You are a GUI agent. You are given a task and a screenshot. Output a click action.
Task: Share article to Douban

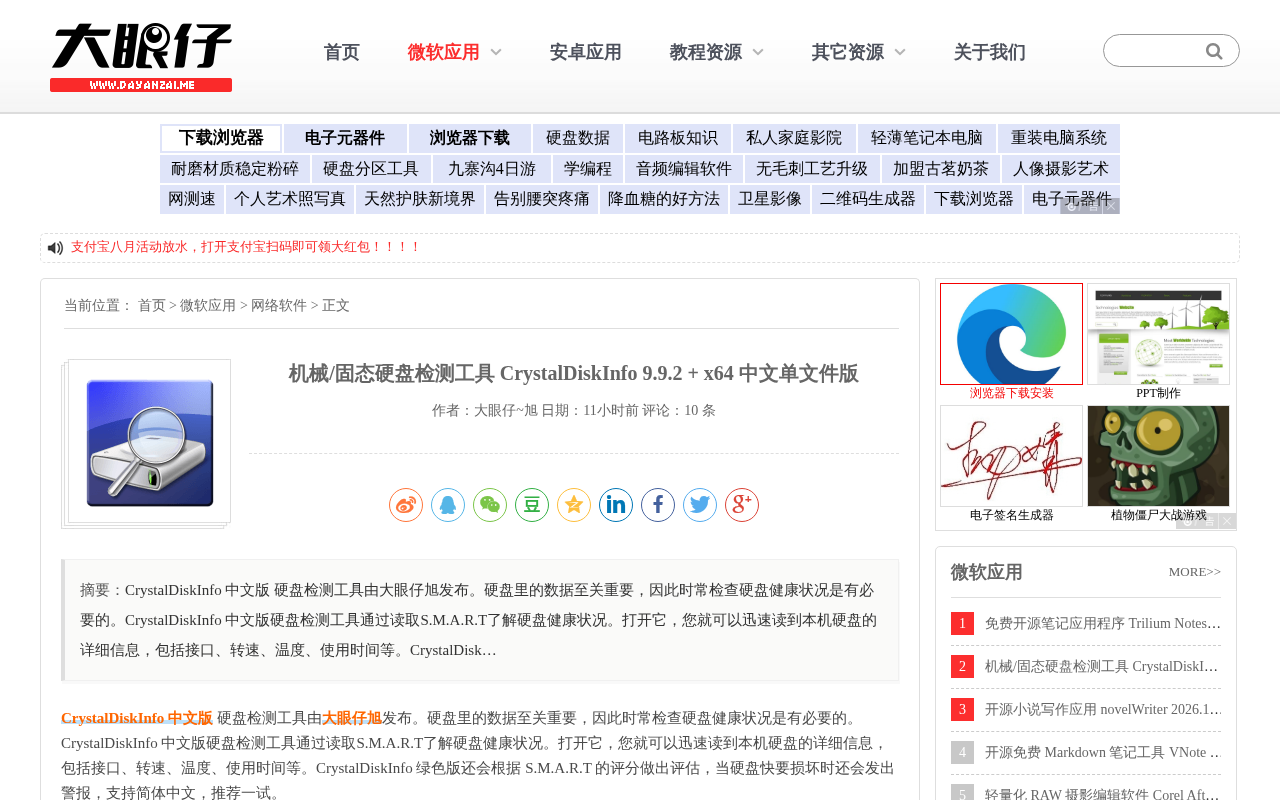pos(532,505)
